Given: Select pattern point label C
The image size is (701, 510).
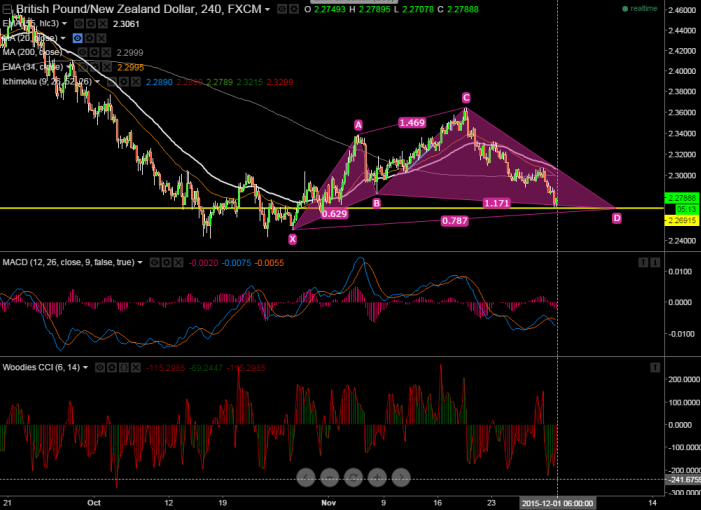Looking at the screenshot, I should (x=466, y=97).
